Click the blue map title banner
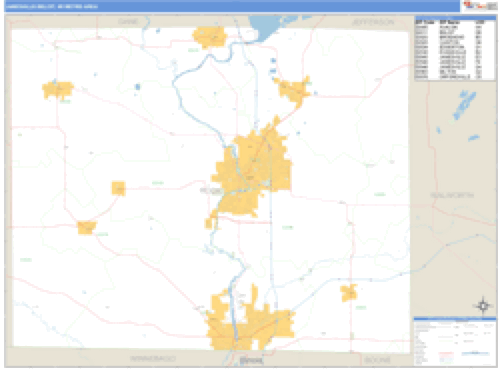 click(x=232, y=6)
